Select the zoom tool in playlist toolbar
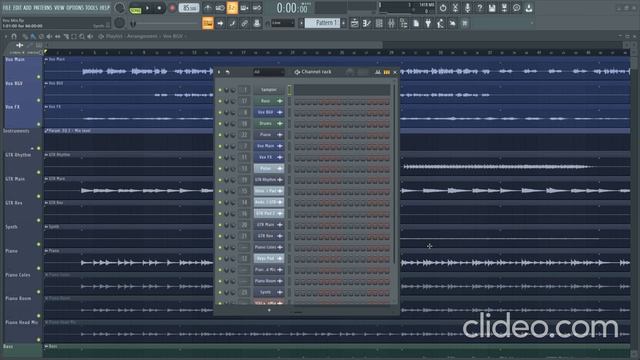 (x=82, y=36)
